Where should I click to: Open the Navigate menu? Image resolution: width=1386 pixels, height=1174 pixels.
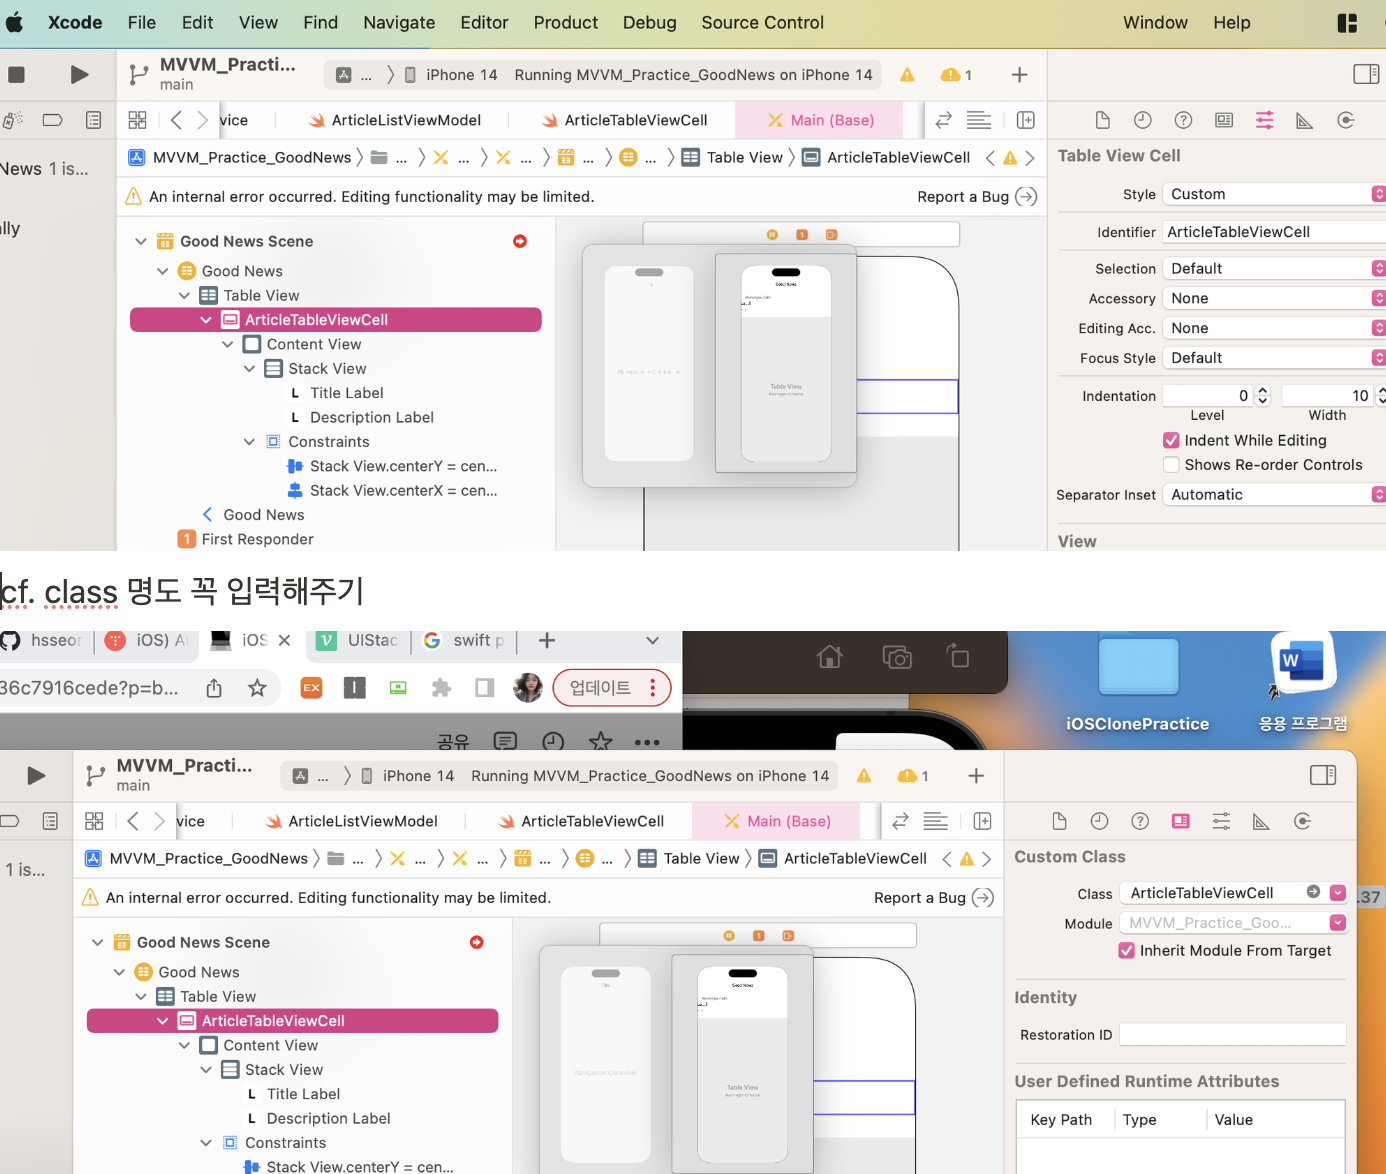click(398, 22)
